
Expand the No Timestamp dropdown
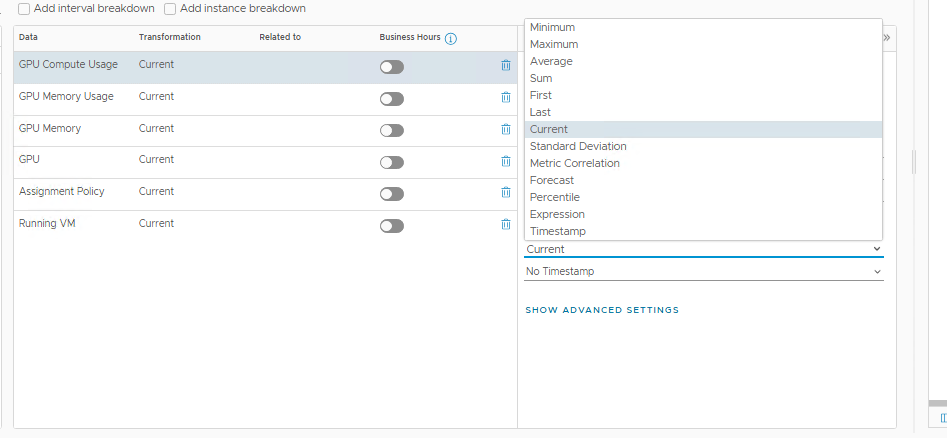coord(703,271)
